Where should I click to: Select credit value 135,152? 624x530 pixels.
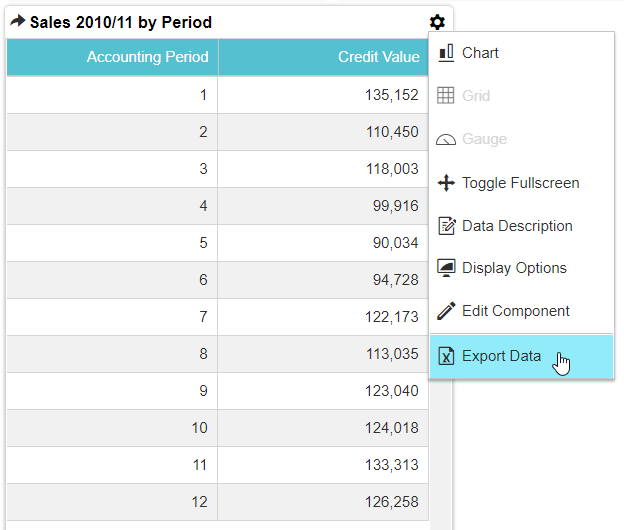coord(392,95)
